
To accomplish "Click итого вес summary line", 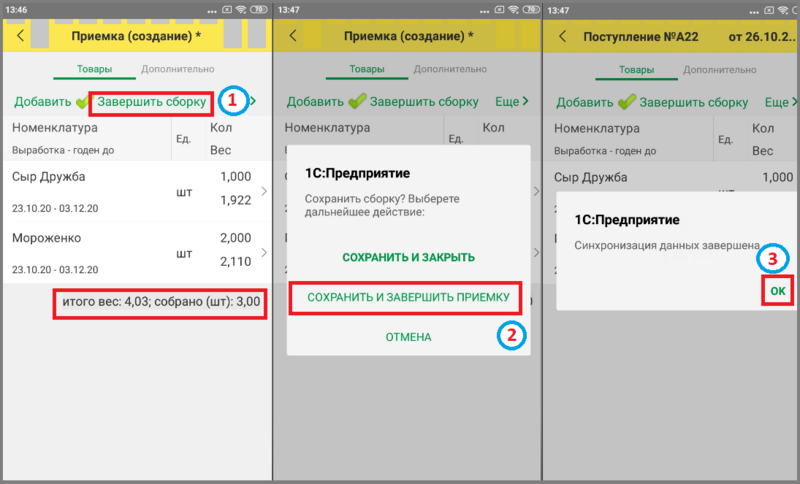I will (161, 302).
